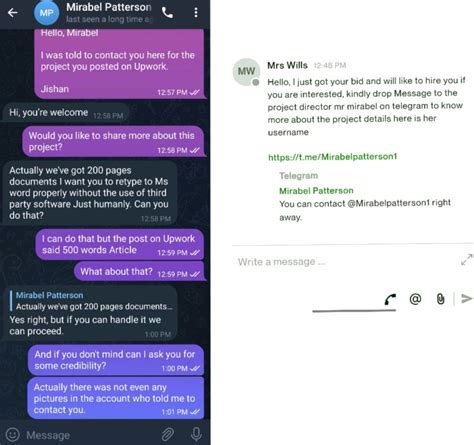474x445 pixels.
Task: Attach a file with the paperclip in Telegram
Action: (168, 434)
